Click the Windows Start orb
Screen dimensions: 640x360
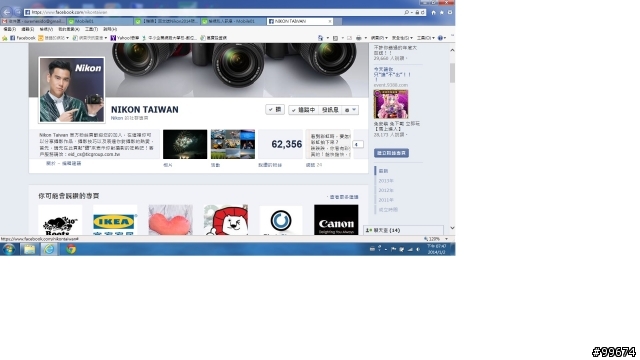point(9,249)
